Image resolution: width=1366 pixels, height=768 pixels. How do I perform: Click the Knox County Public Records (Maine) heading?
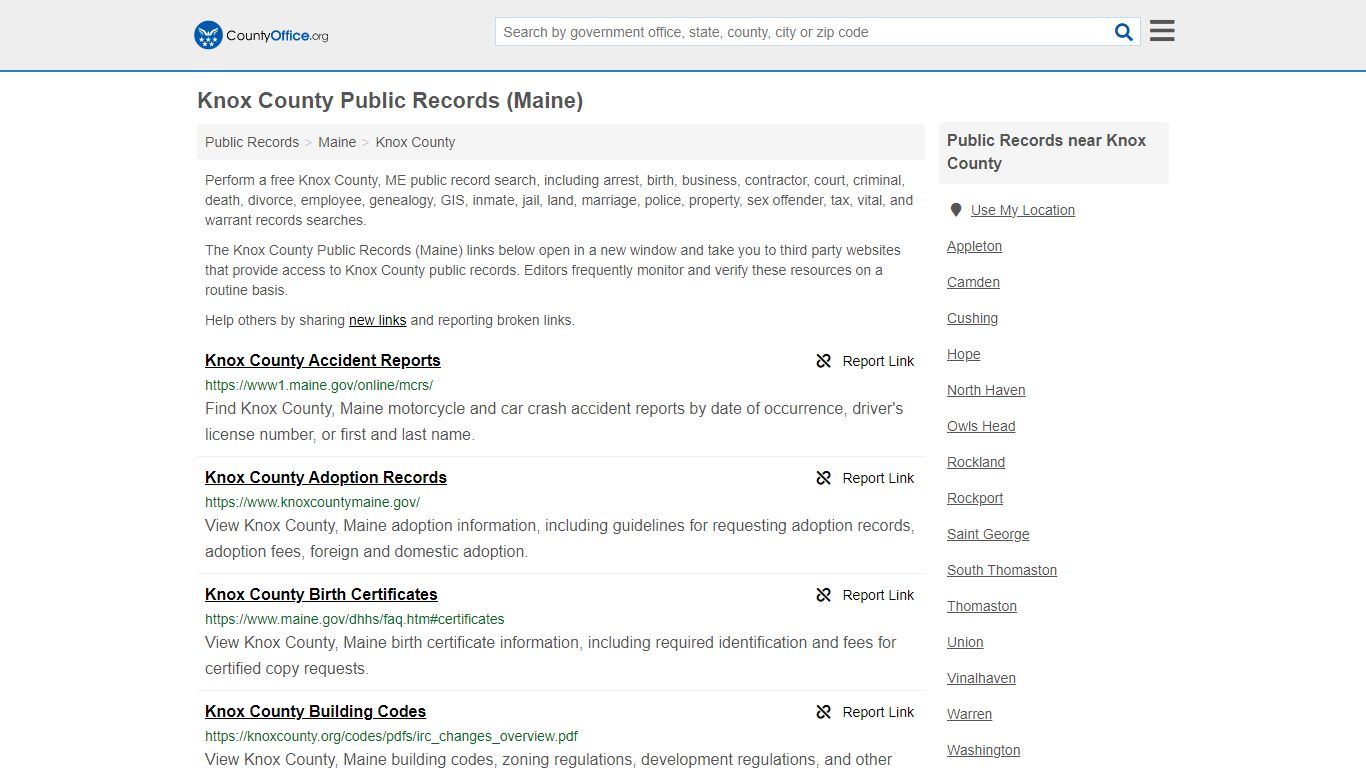click(x=390, y=101)
